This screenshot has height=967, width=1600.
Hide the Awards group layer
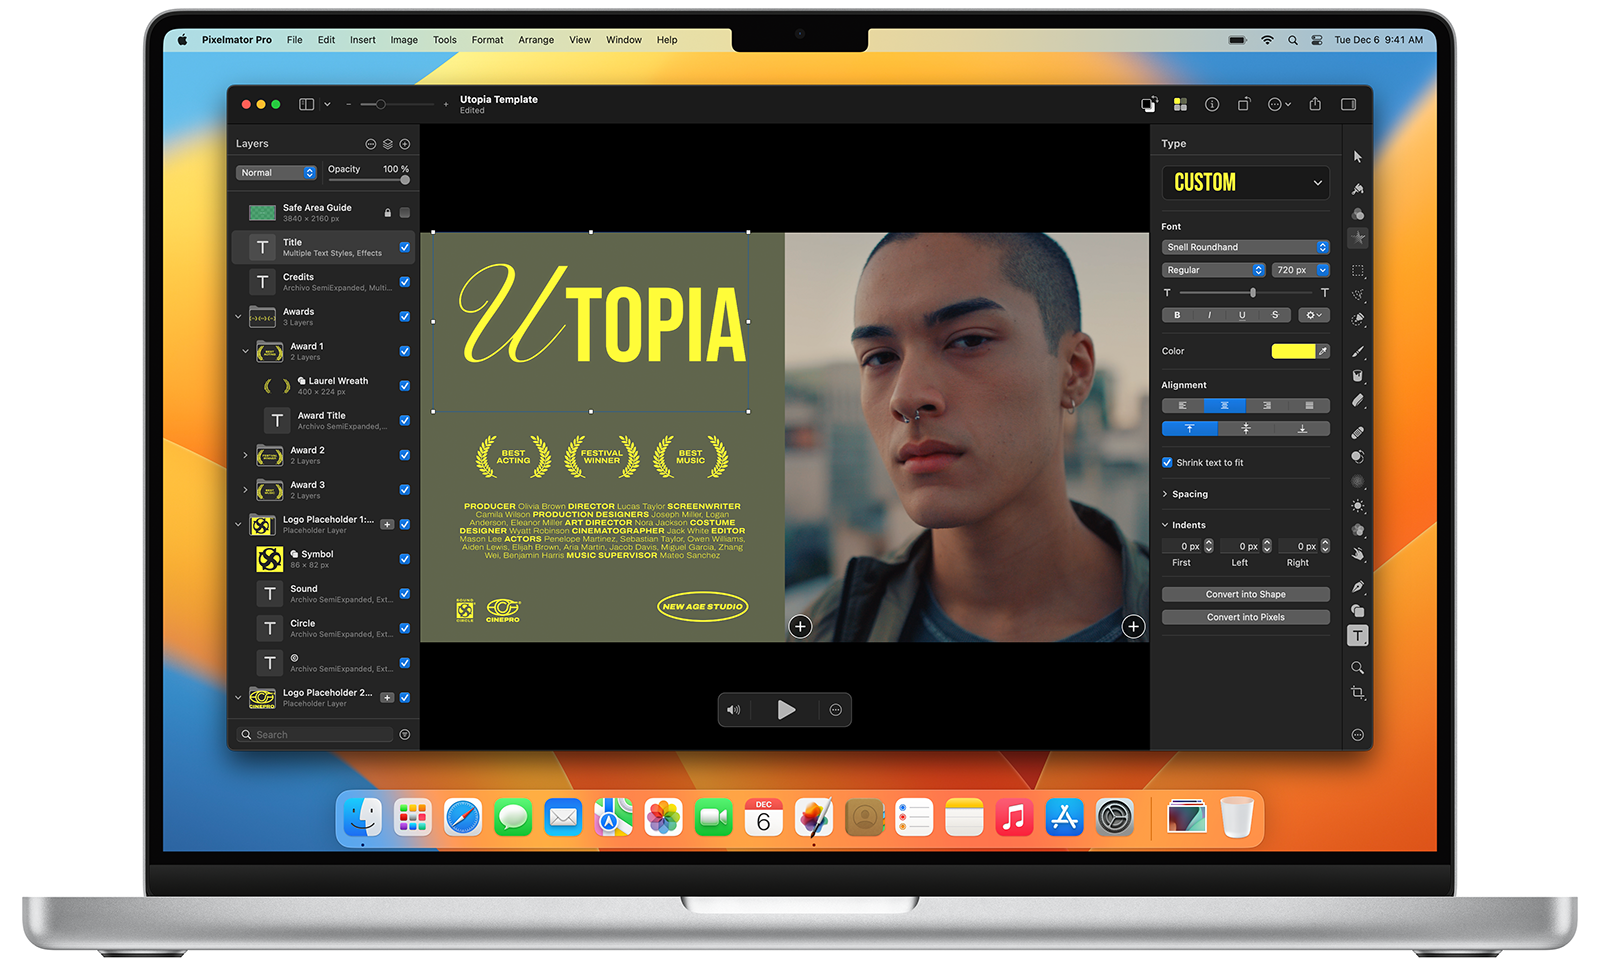(x=405, y=317)
